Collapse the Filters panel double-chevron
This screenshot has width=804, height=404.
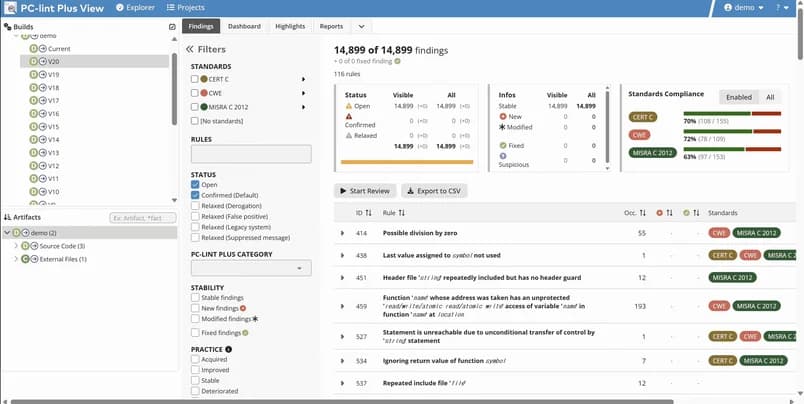coord(190,50)
